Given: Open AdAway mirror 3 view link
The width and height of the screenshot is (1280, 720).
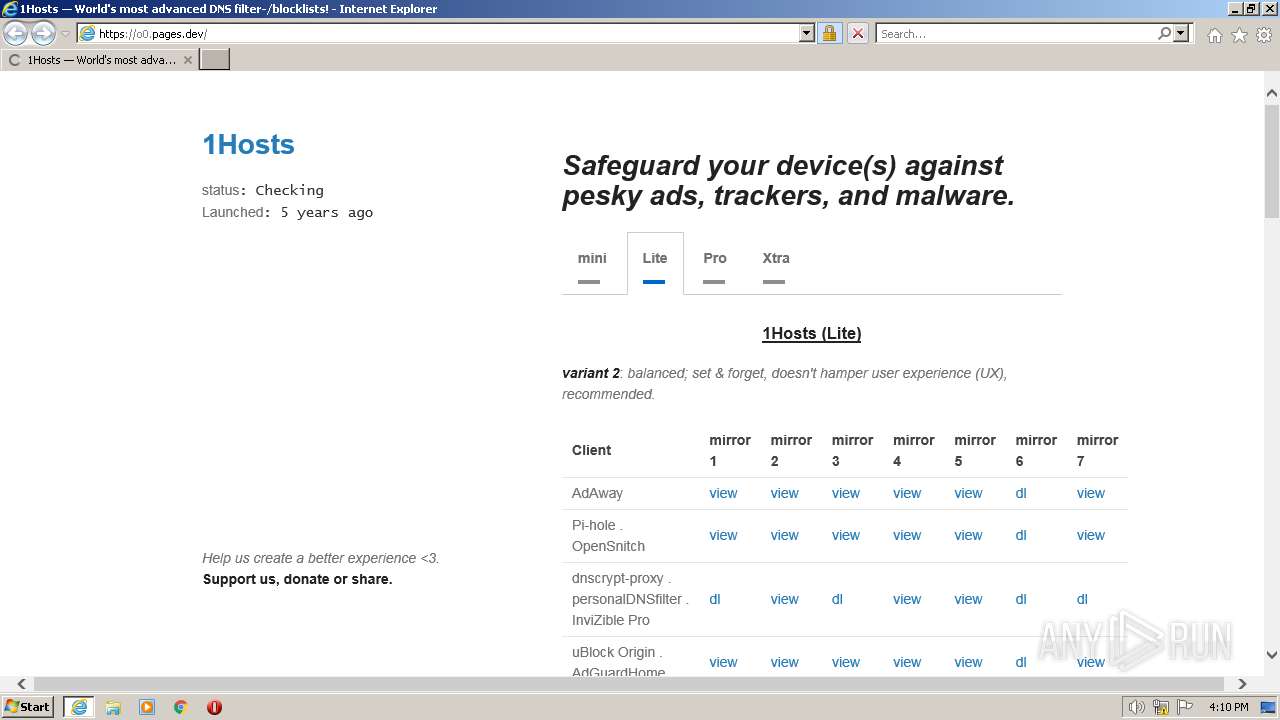Looking at the screenshot, I should [x=845, y=493].
